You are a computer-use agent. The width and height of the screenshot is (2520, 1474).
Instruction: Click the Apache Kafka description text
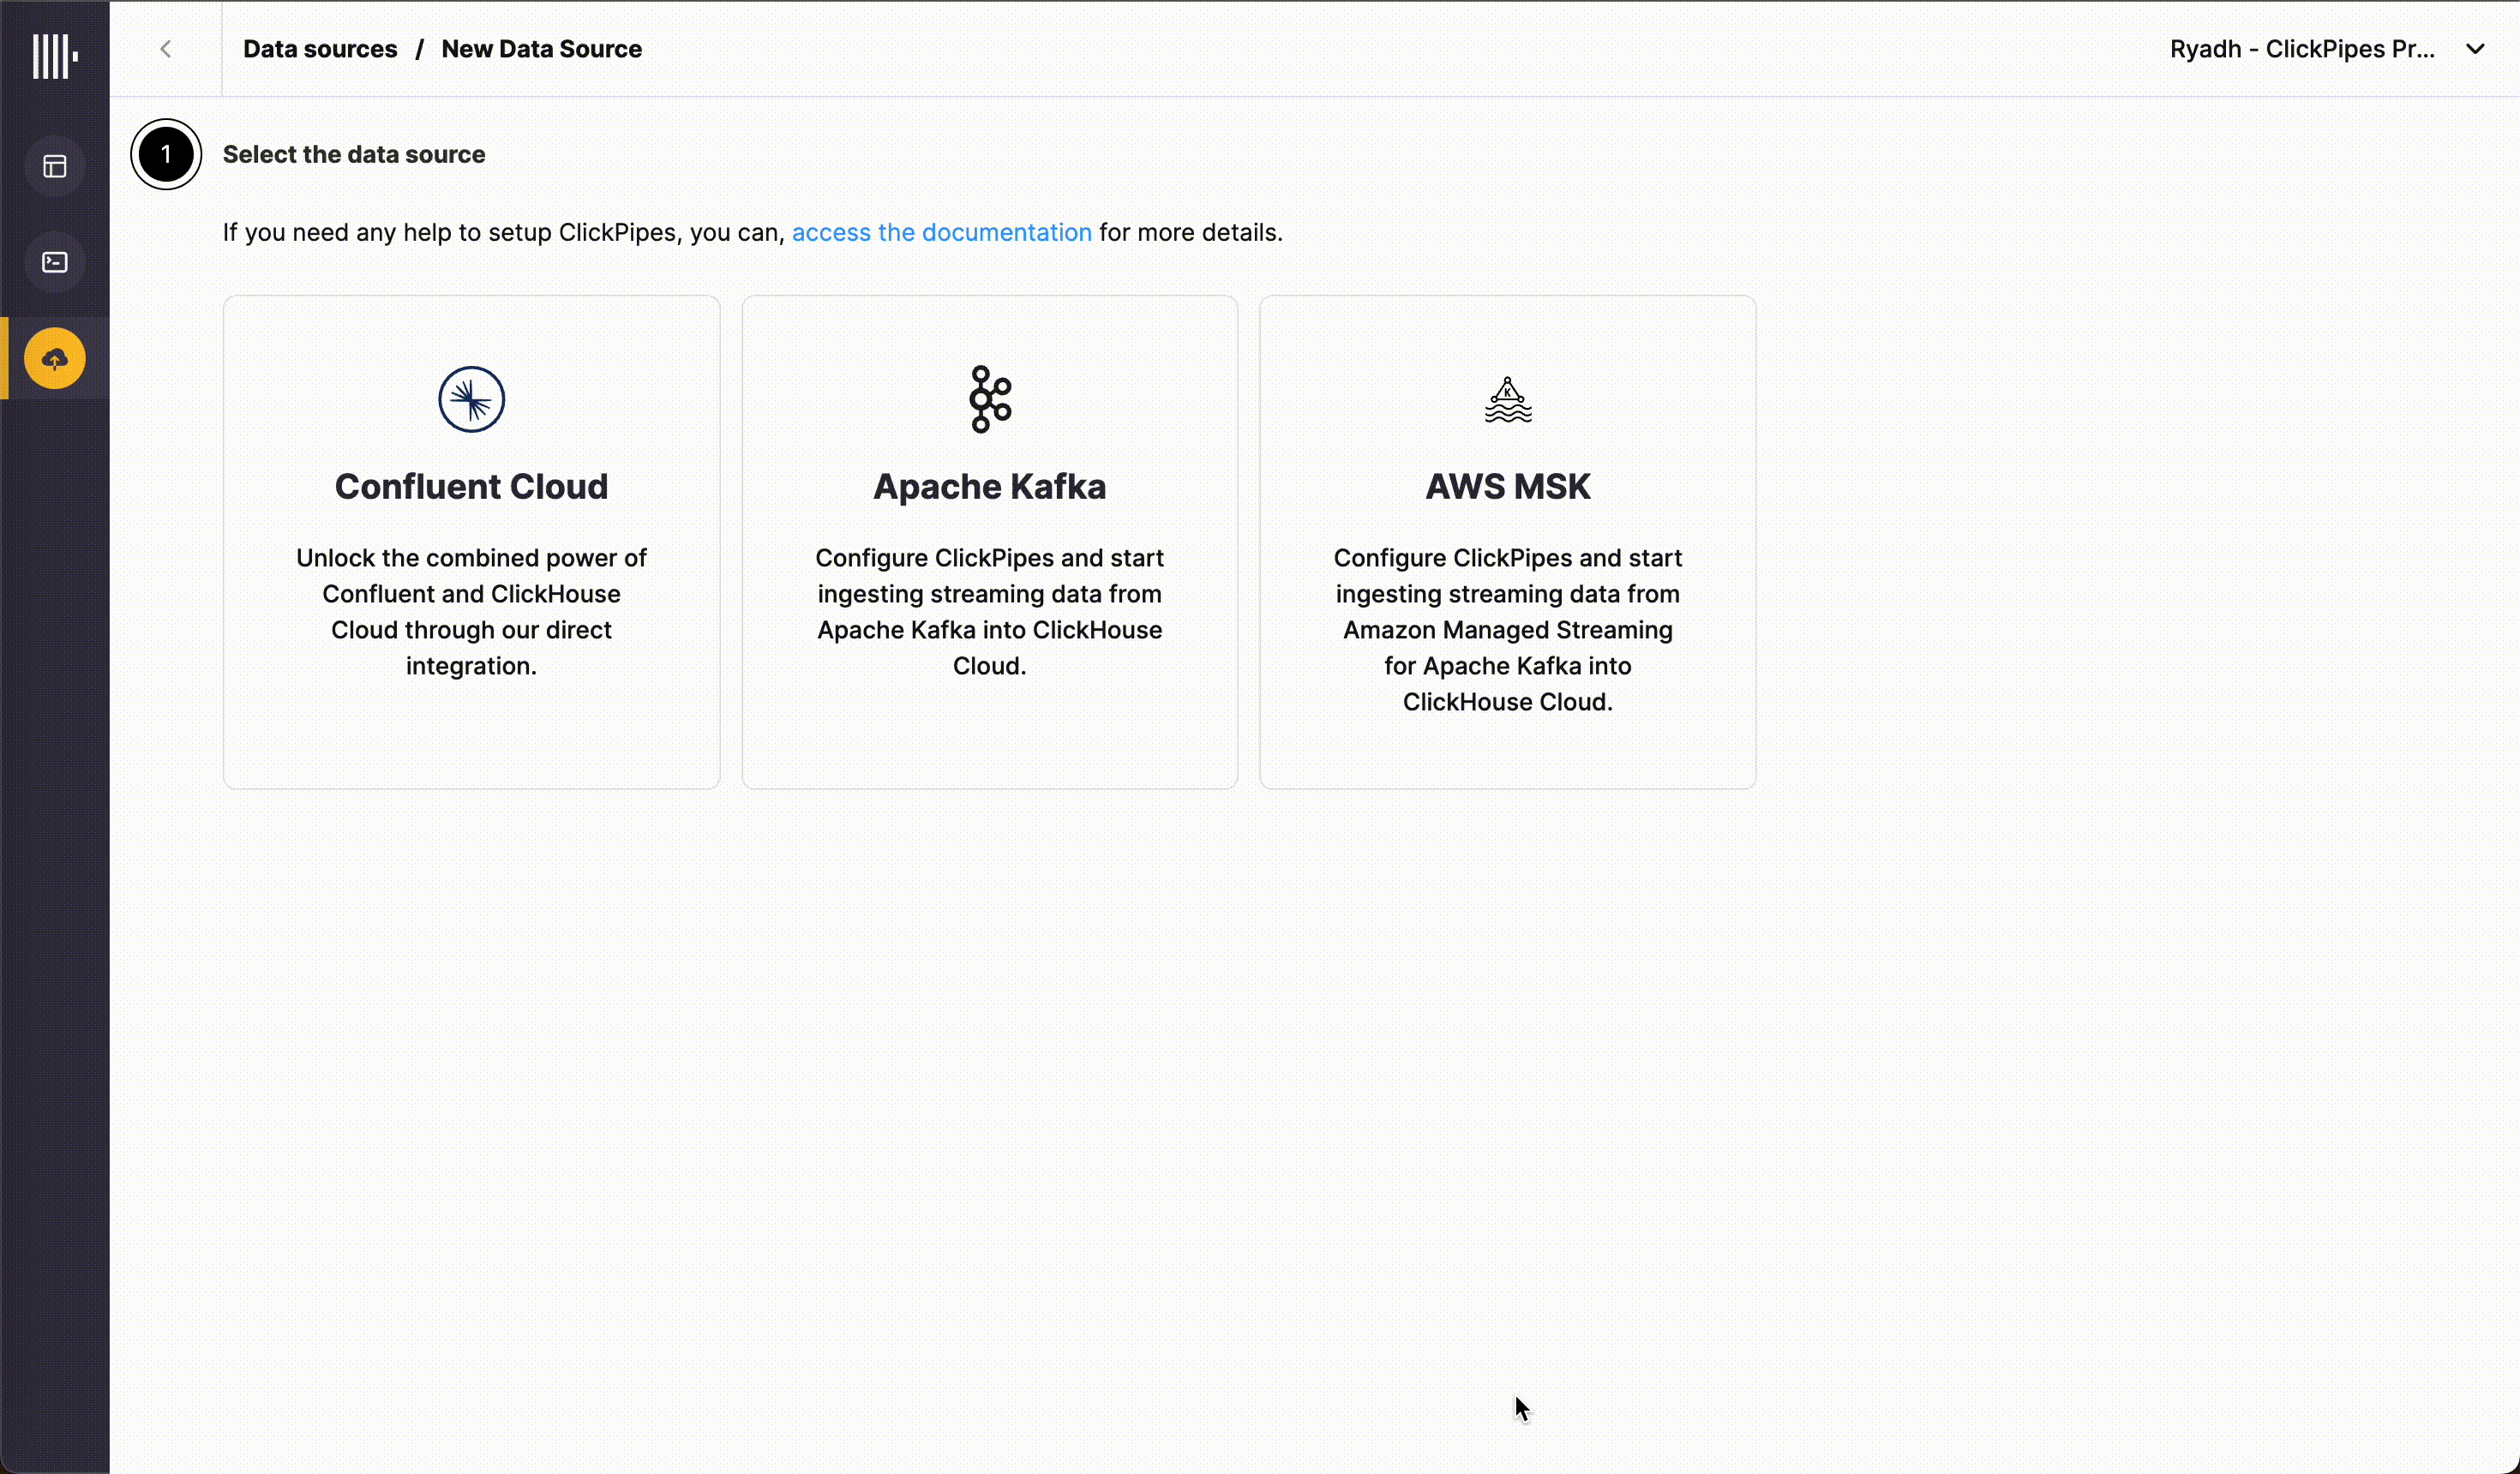pyautogui.click(x=989, y=611)
